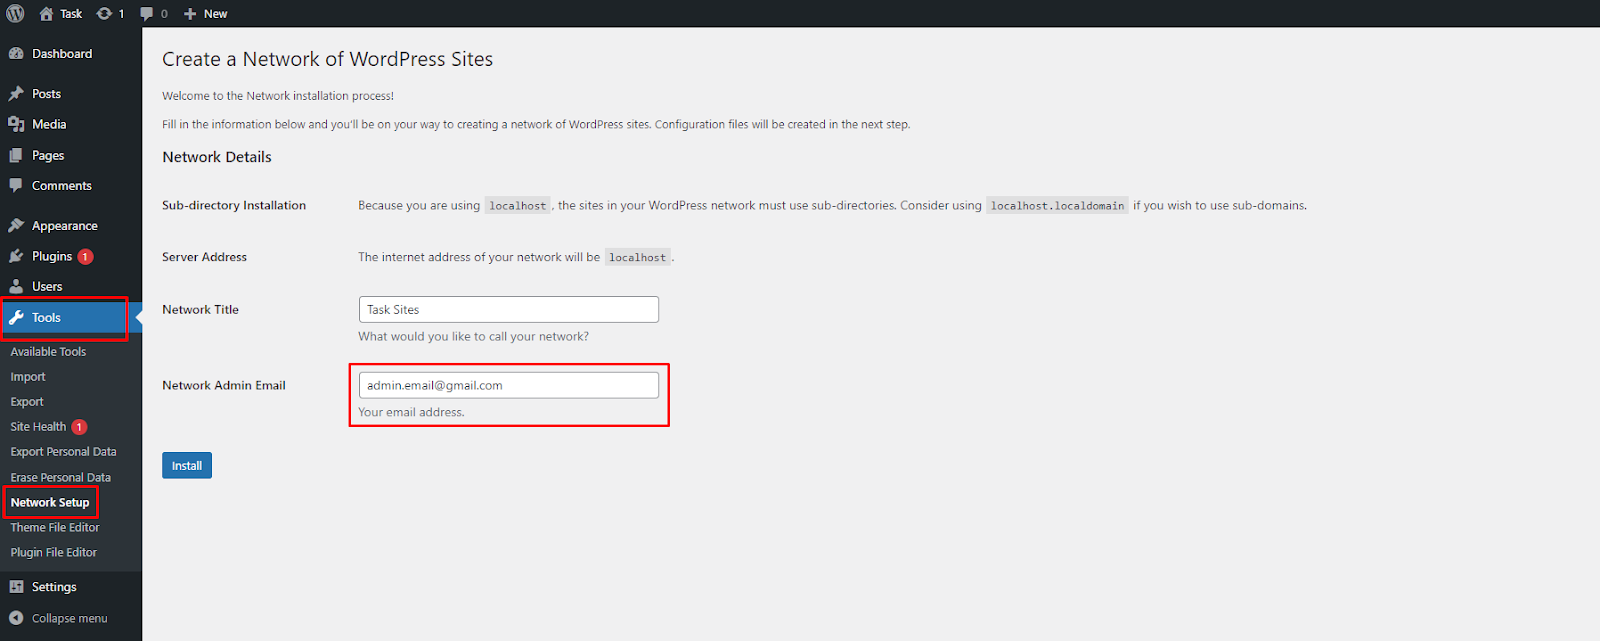1600x641 pixels.
Task: Select Network Setup submenu item
Action: 50,503
